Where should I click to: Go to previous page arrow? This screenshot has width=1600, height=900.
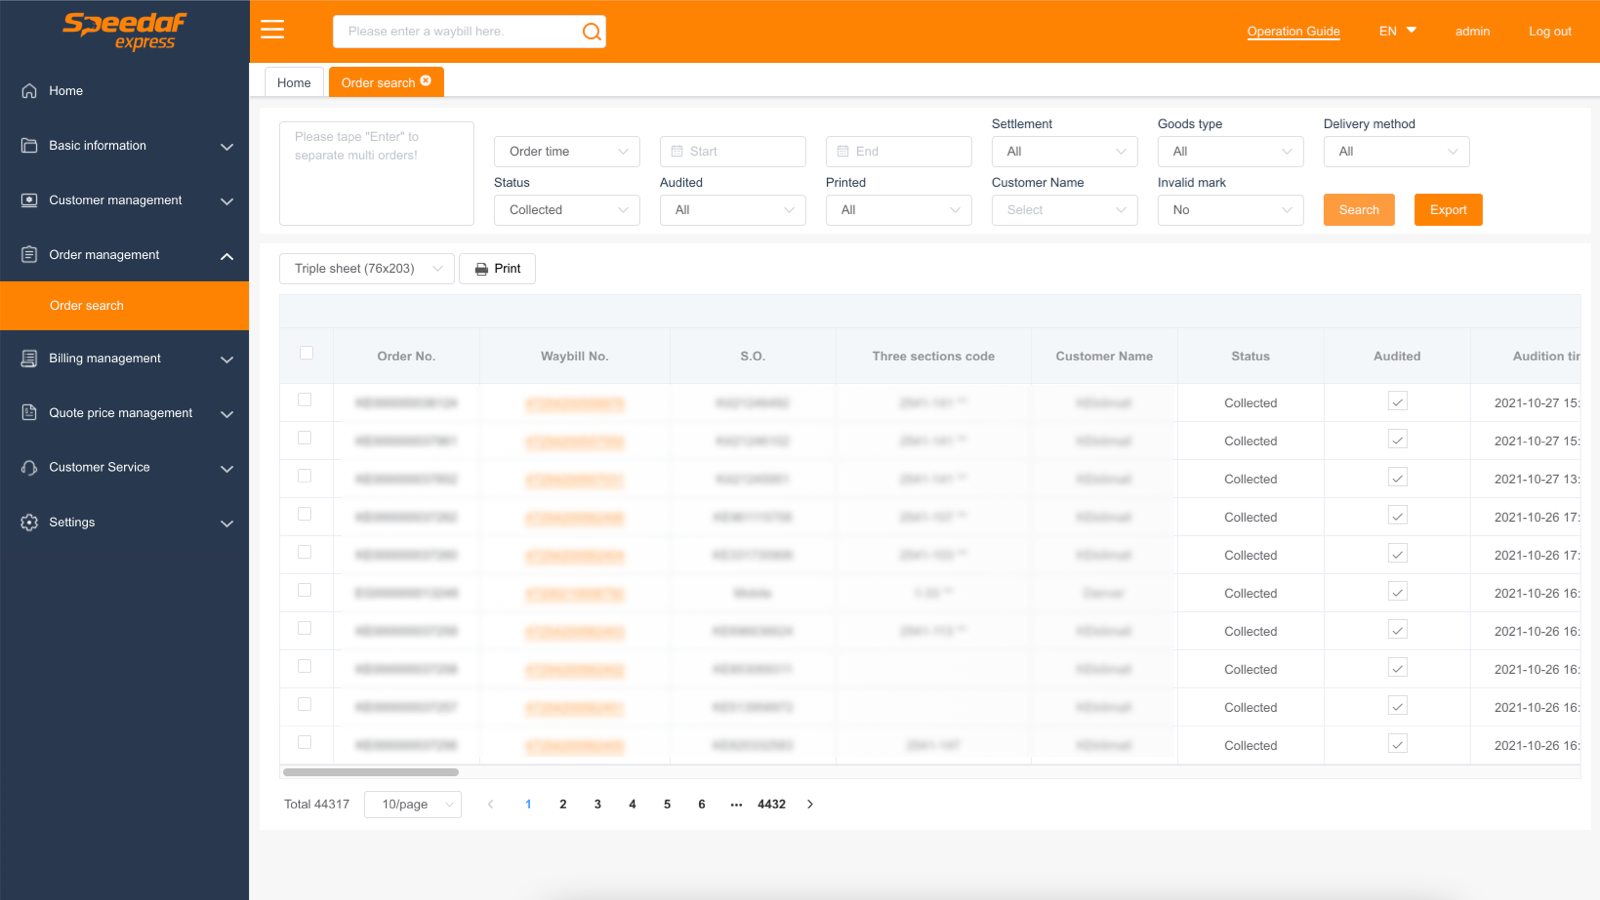pyautogui.click(x=490, y=804)
